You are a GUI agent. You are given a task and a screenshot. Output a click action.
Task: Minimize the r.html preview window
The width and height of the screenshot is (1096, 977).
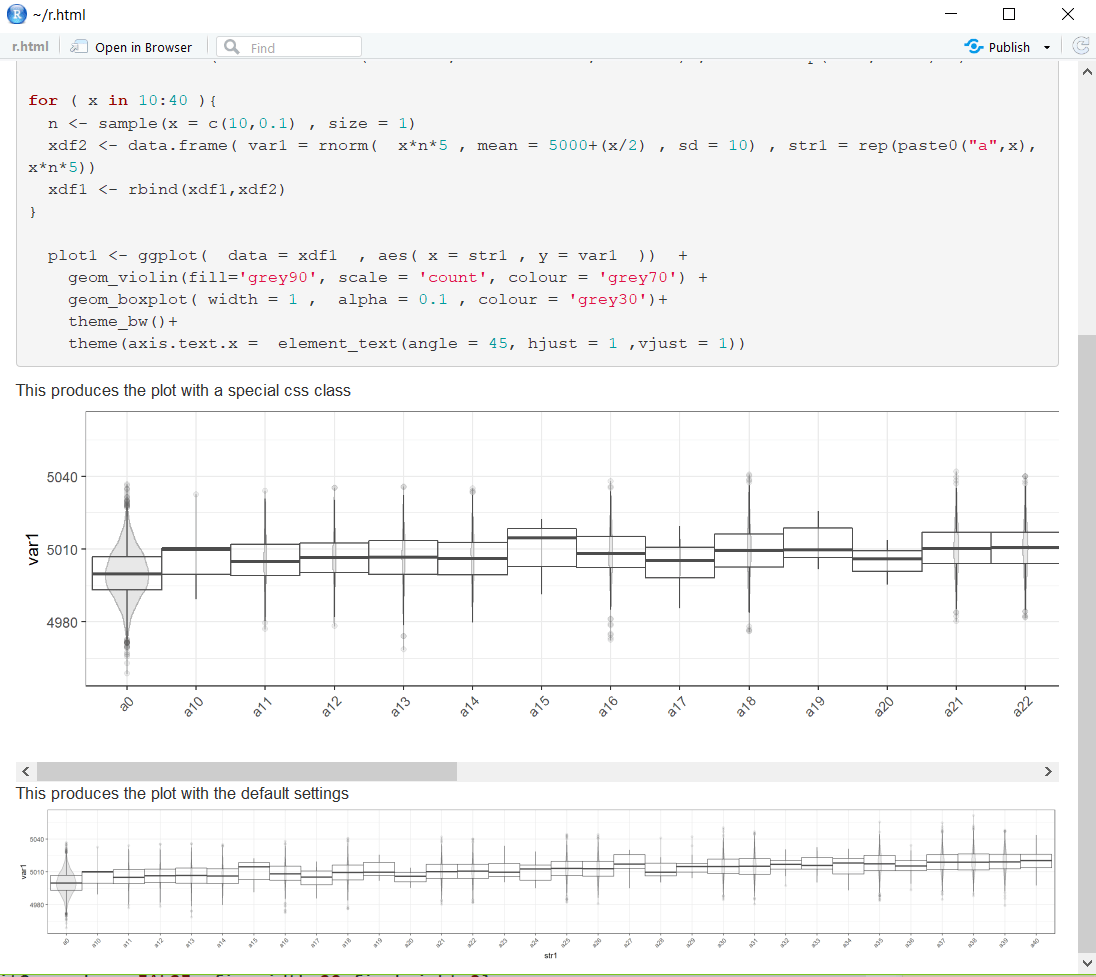[950, 14]
